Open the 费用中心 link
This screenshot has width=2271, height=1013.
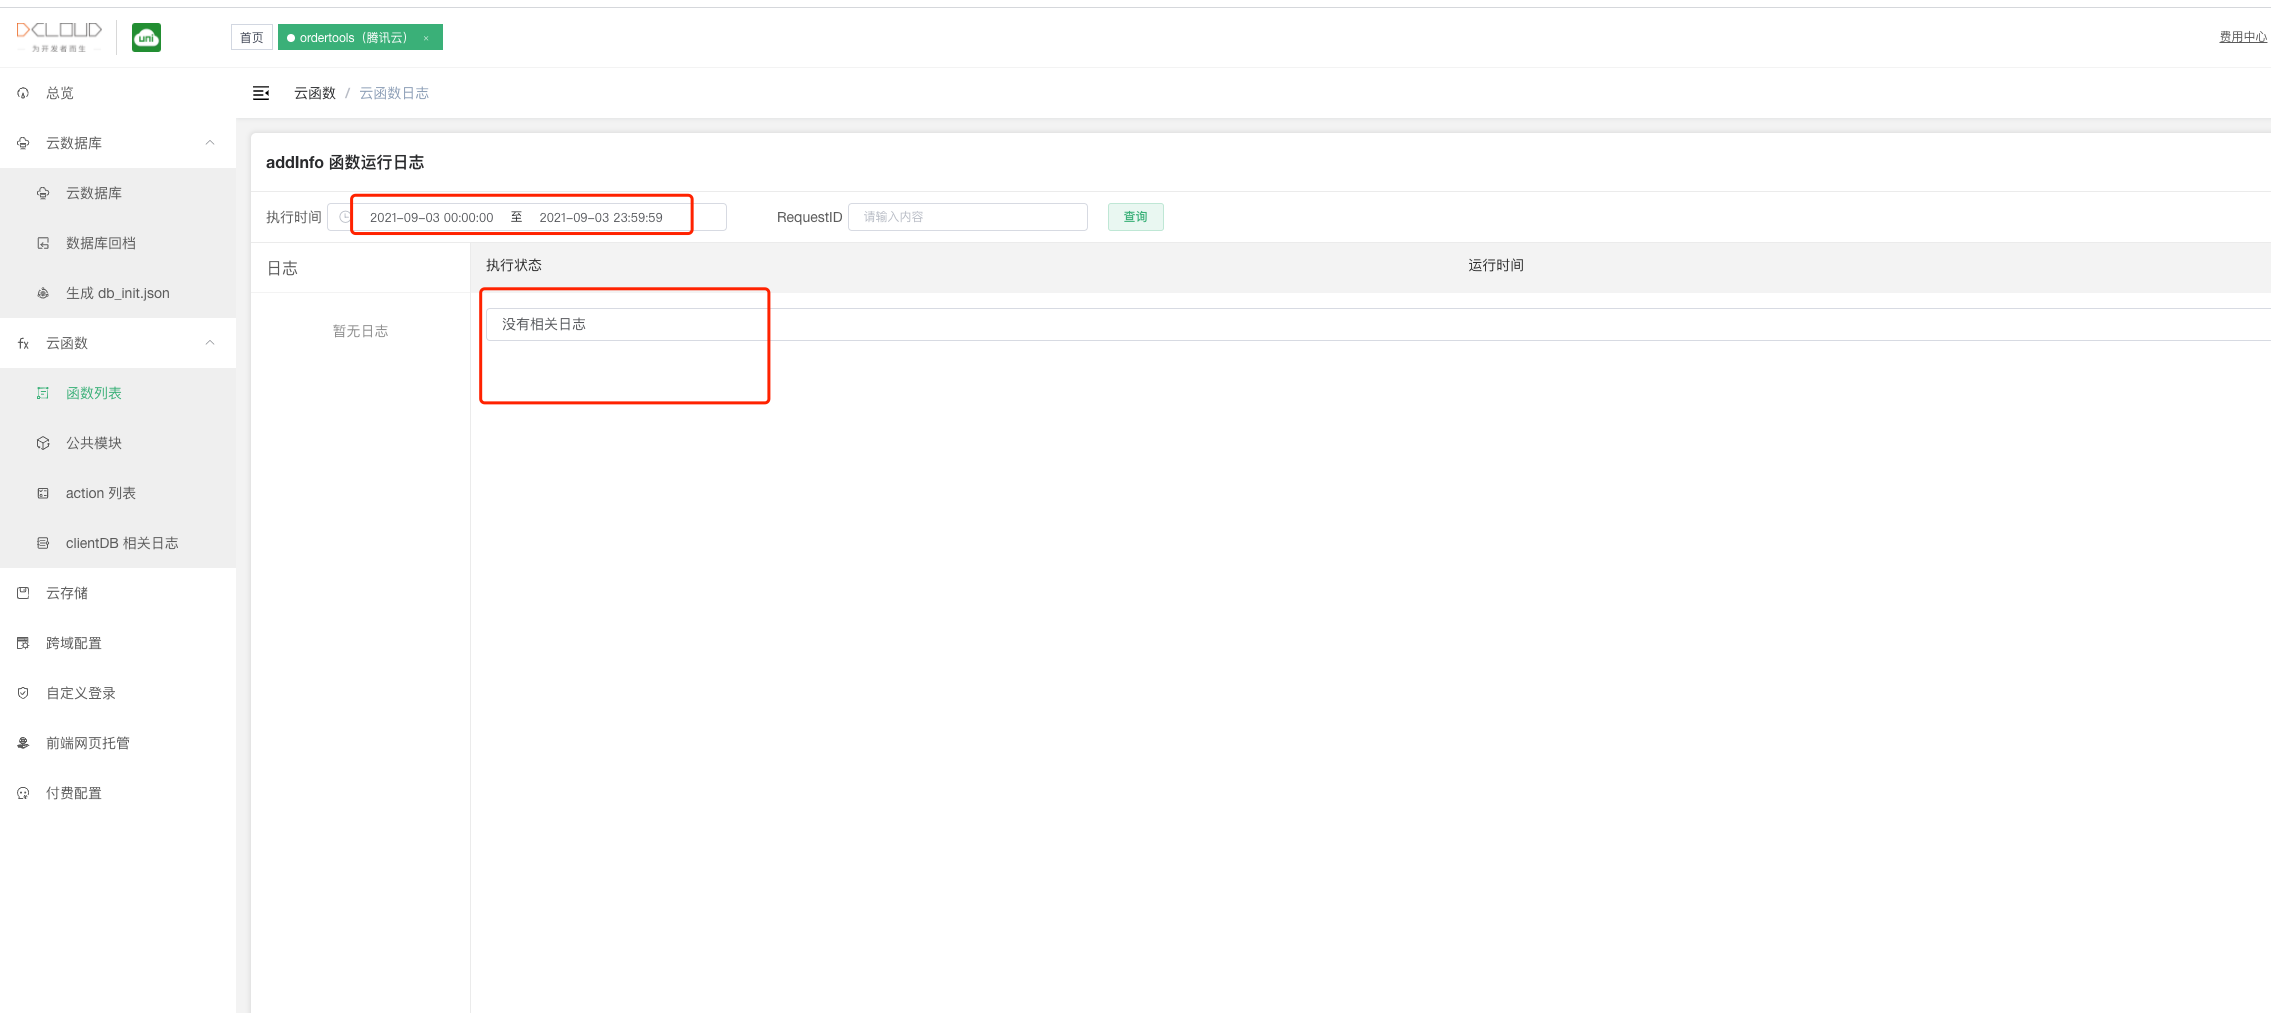pos(2242,37)
